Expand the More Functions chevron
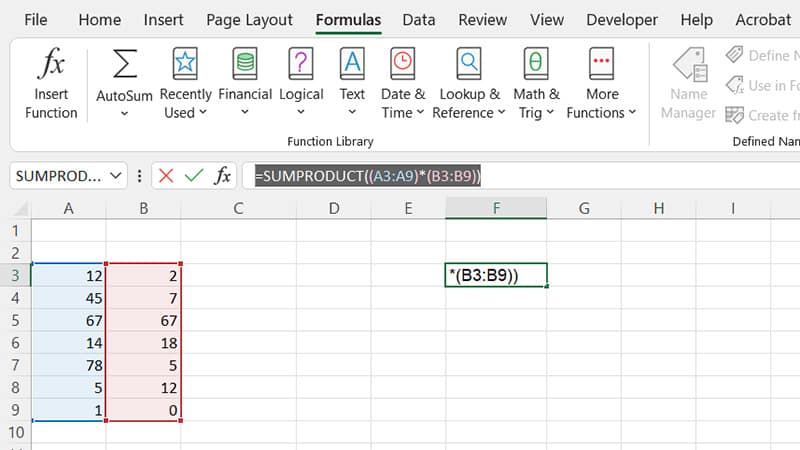 point(633,112)
